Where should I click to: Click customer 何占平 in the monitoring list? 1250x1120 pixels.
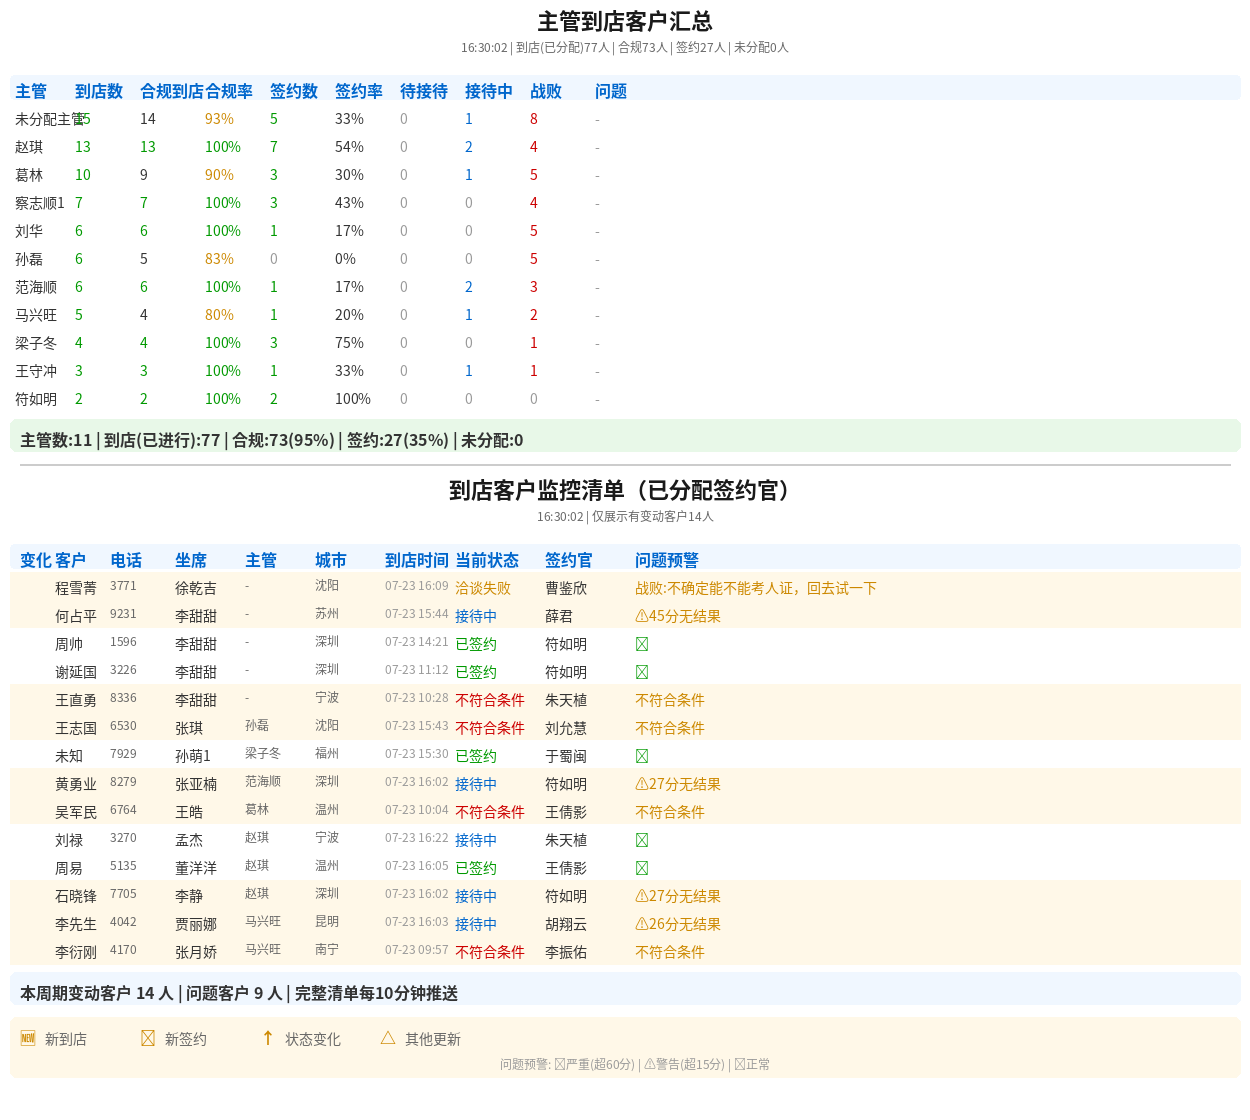[x=76, y=616]
